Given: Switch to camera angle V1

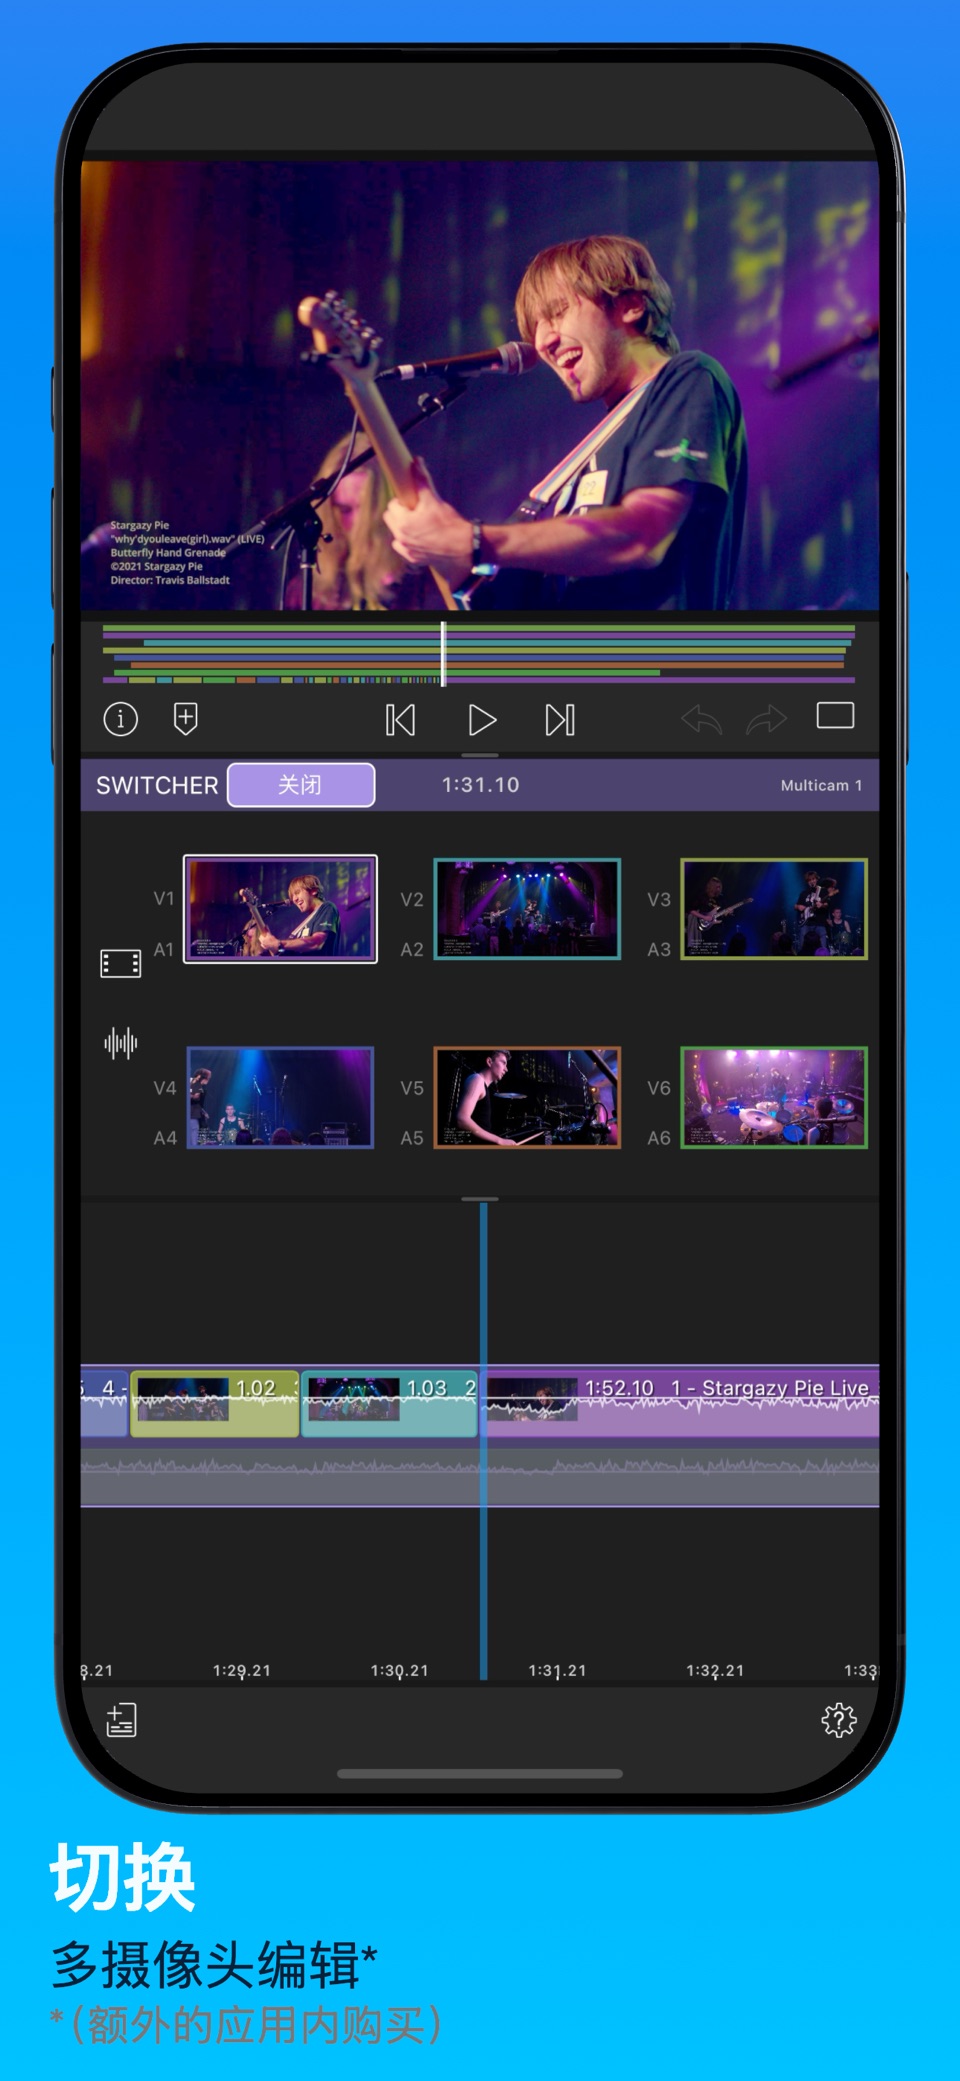Looking at the screenshot, I should [x=280, y=909].
